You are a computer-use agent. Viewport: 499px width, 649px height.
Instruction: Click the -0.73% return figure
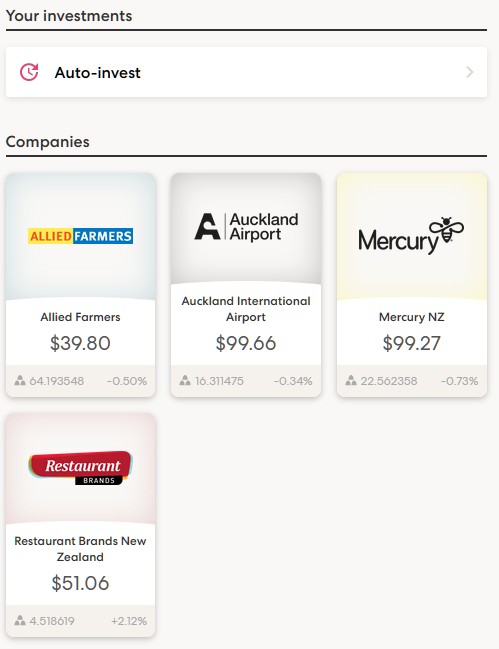coord(459,381)
